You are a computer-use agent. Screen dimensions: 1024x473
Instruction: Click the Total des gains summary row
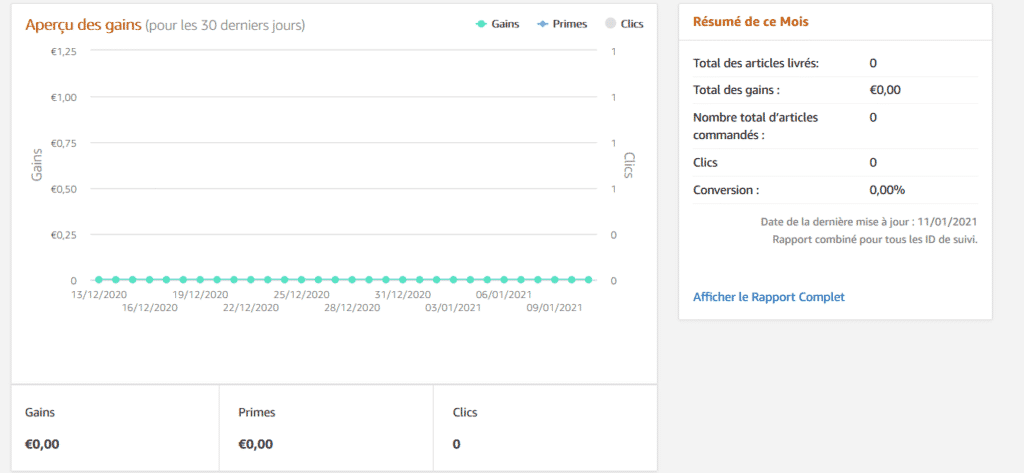835,90
